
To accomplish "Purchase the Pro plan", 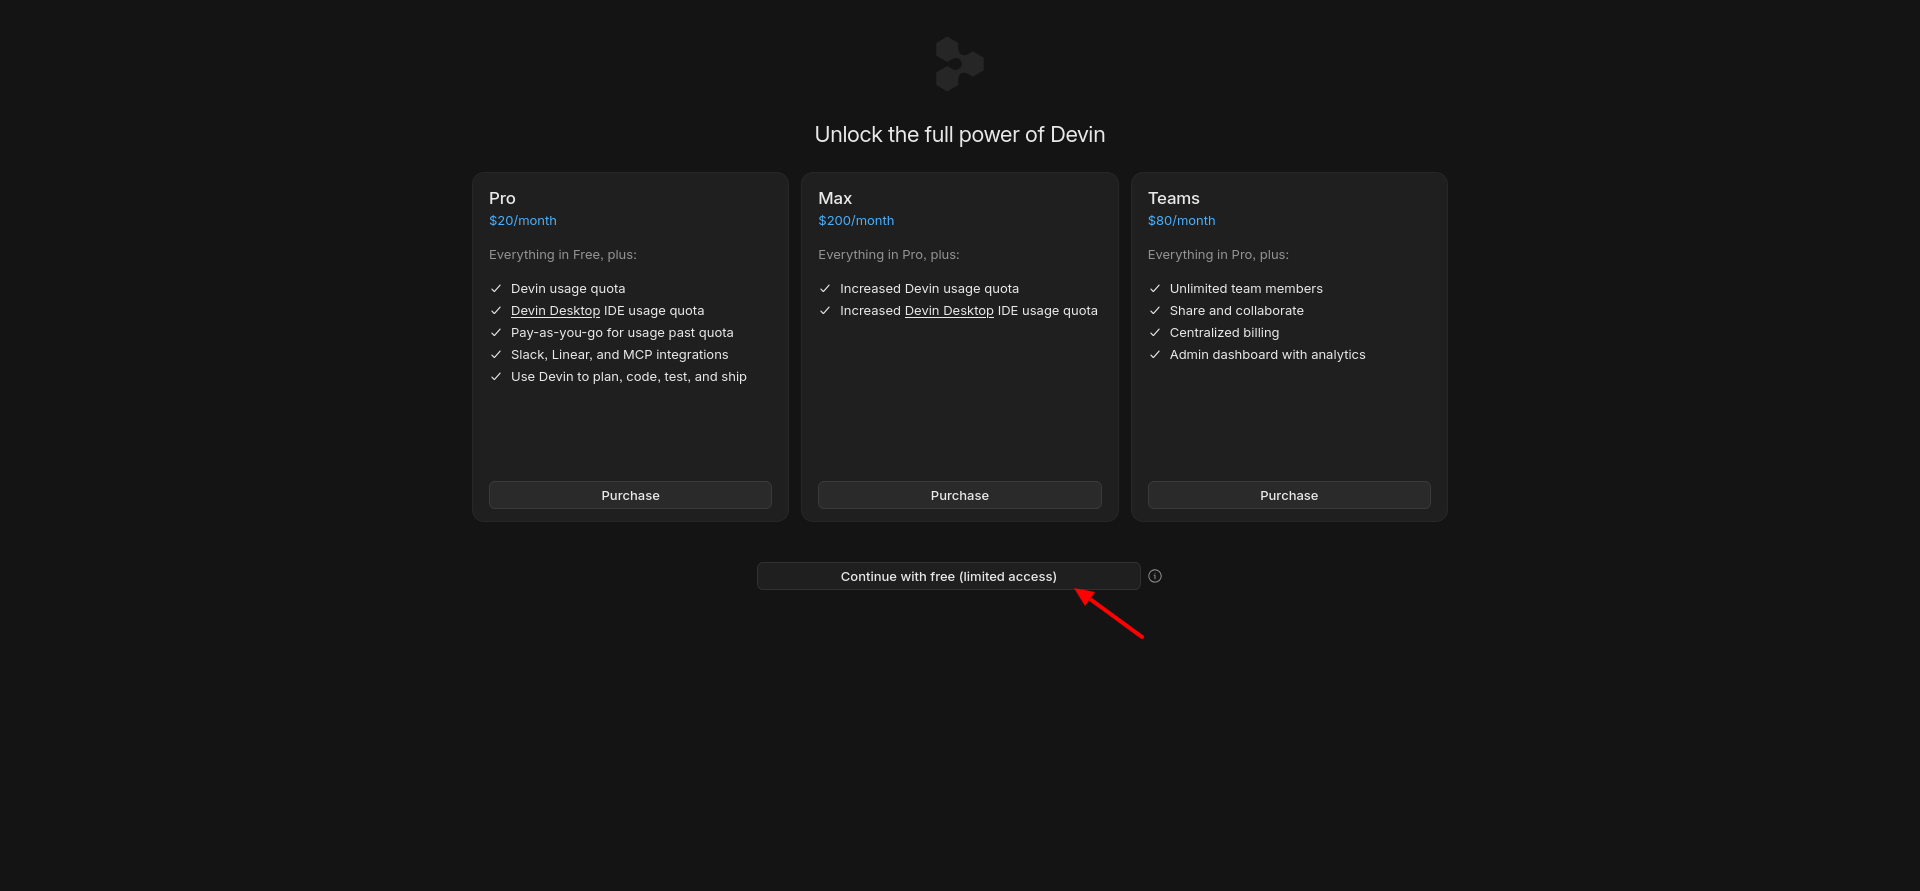I will tap(630, 495).
